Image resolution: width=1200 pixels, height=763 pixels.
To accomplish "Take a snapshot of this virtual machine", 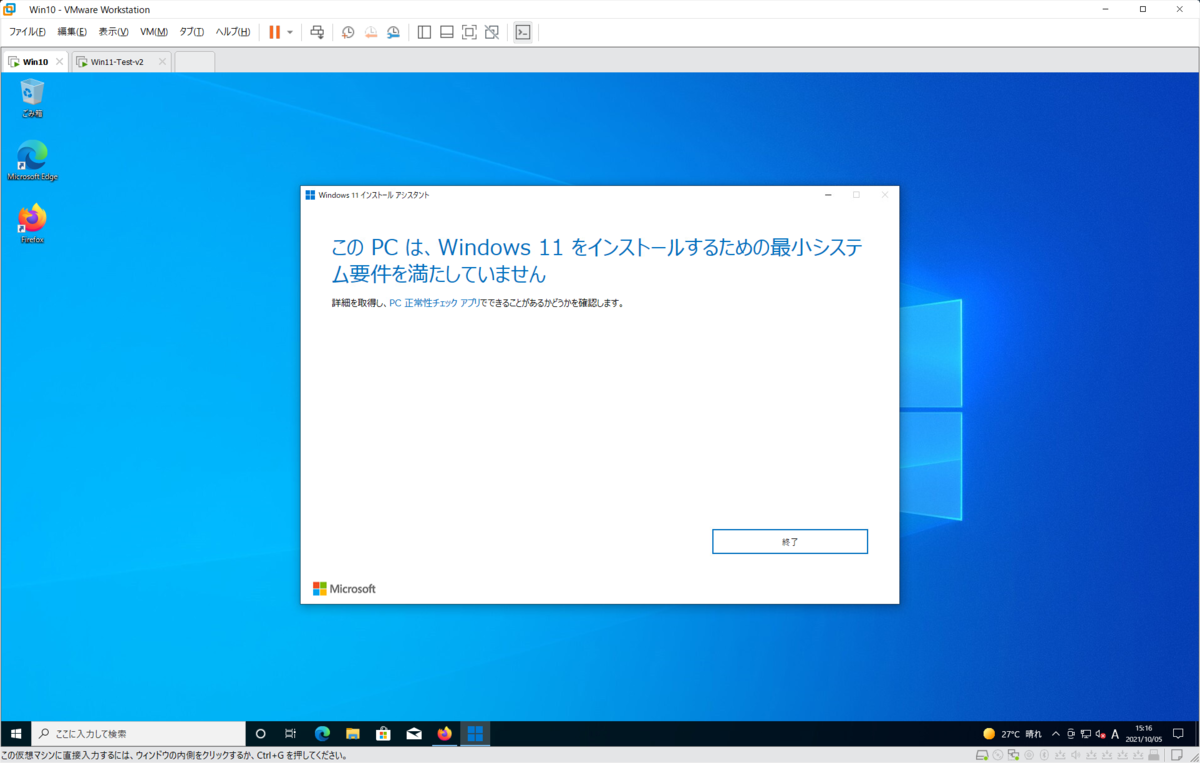I will (x=348, y=32).
